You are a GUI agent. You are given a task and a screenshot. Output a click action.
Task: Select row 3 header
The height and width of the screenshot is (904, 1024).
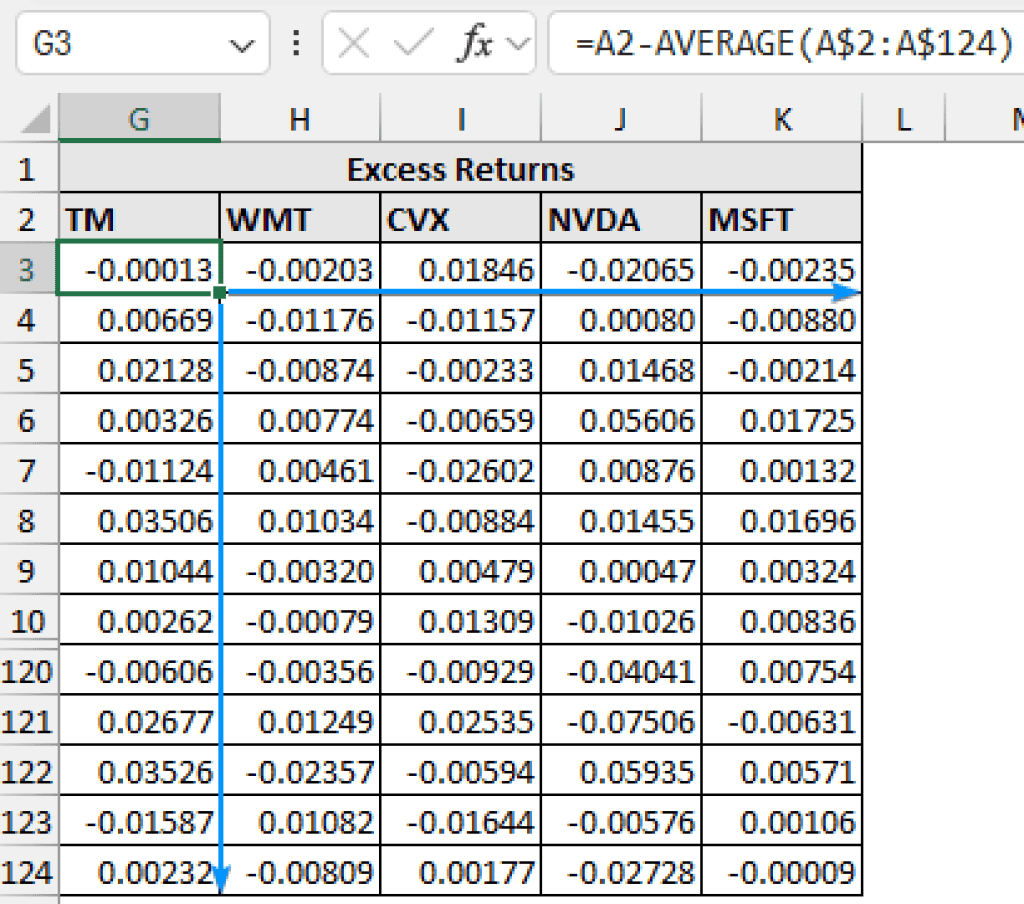(x=28, y=270)
